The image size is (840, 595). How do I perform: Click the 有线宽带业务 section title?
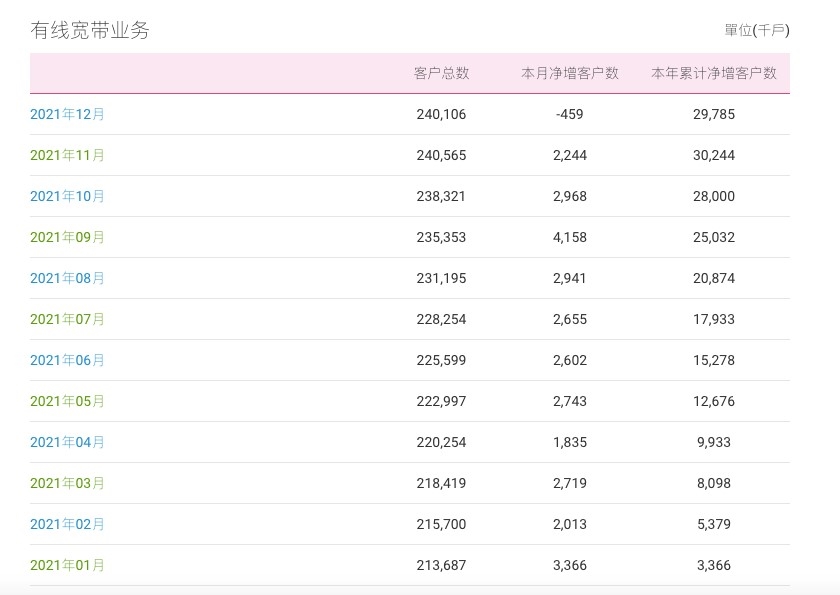pos(90,30)
